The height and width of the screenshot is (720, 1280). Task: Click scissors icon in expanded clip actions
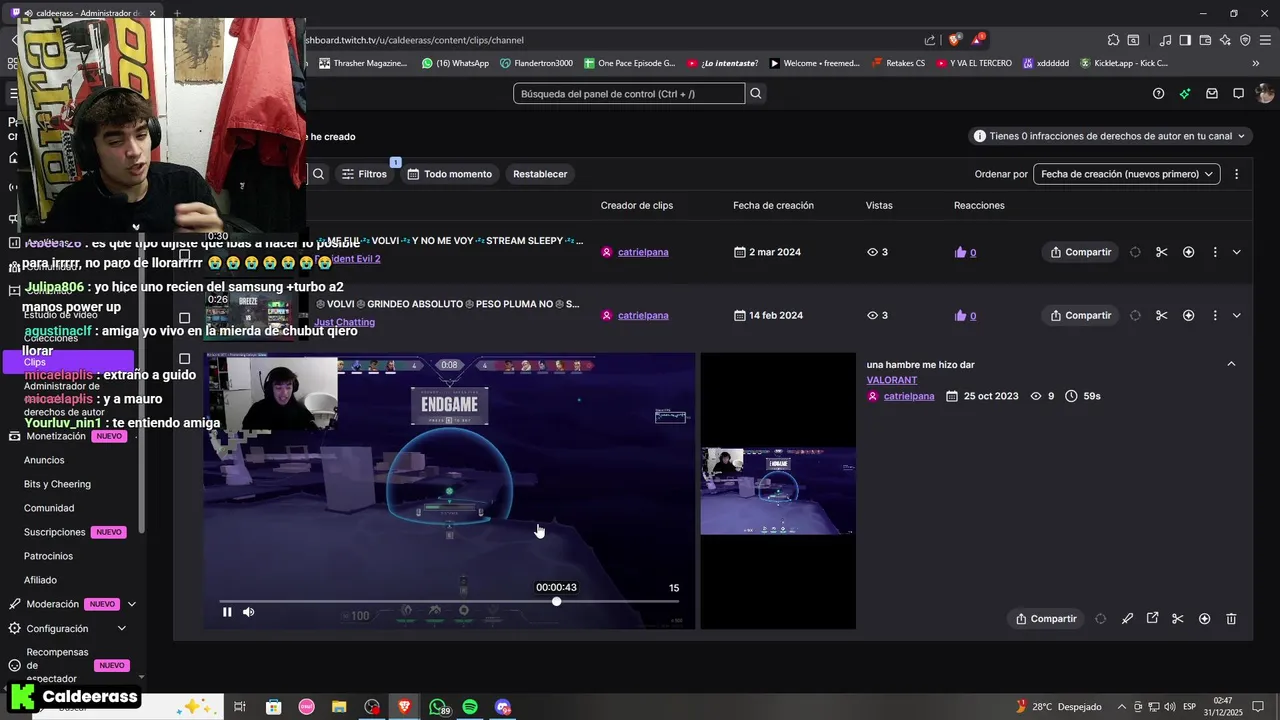tap(1177, 619)
